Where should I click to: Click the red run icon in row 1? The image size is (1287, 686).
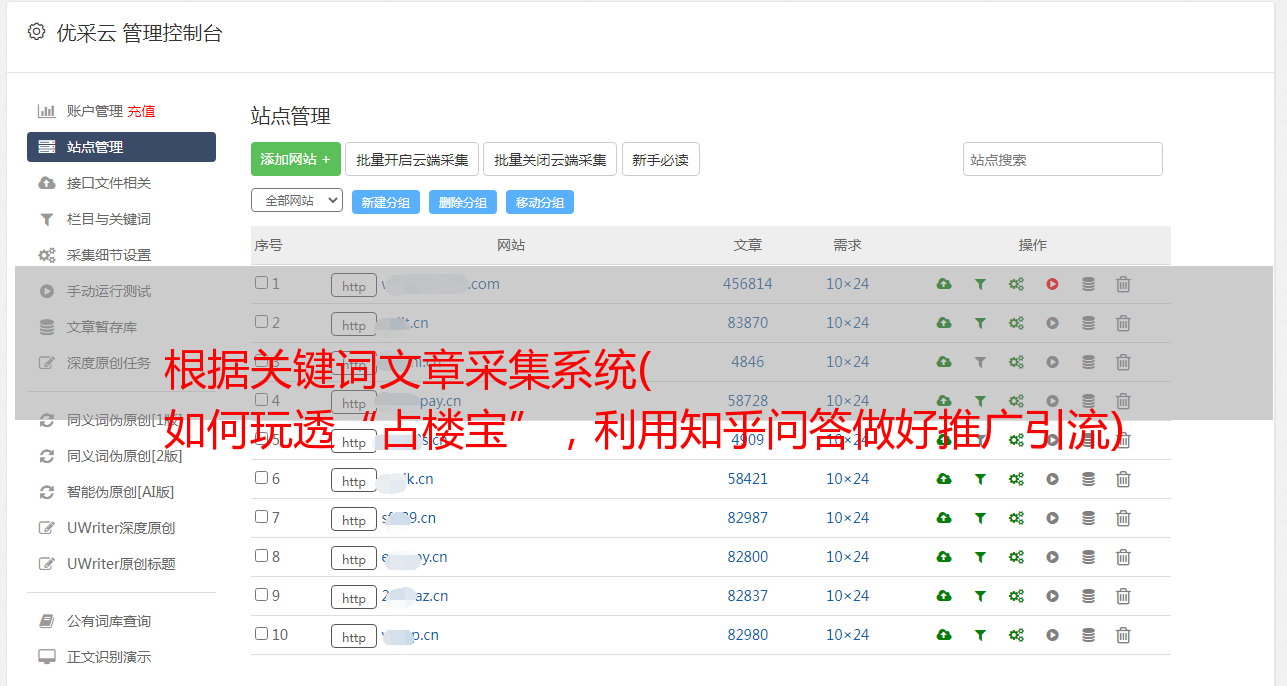[1052, 284]
